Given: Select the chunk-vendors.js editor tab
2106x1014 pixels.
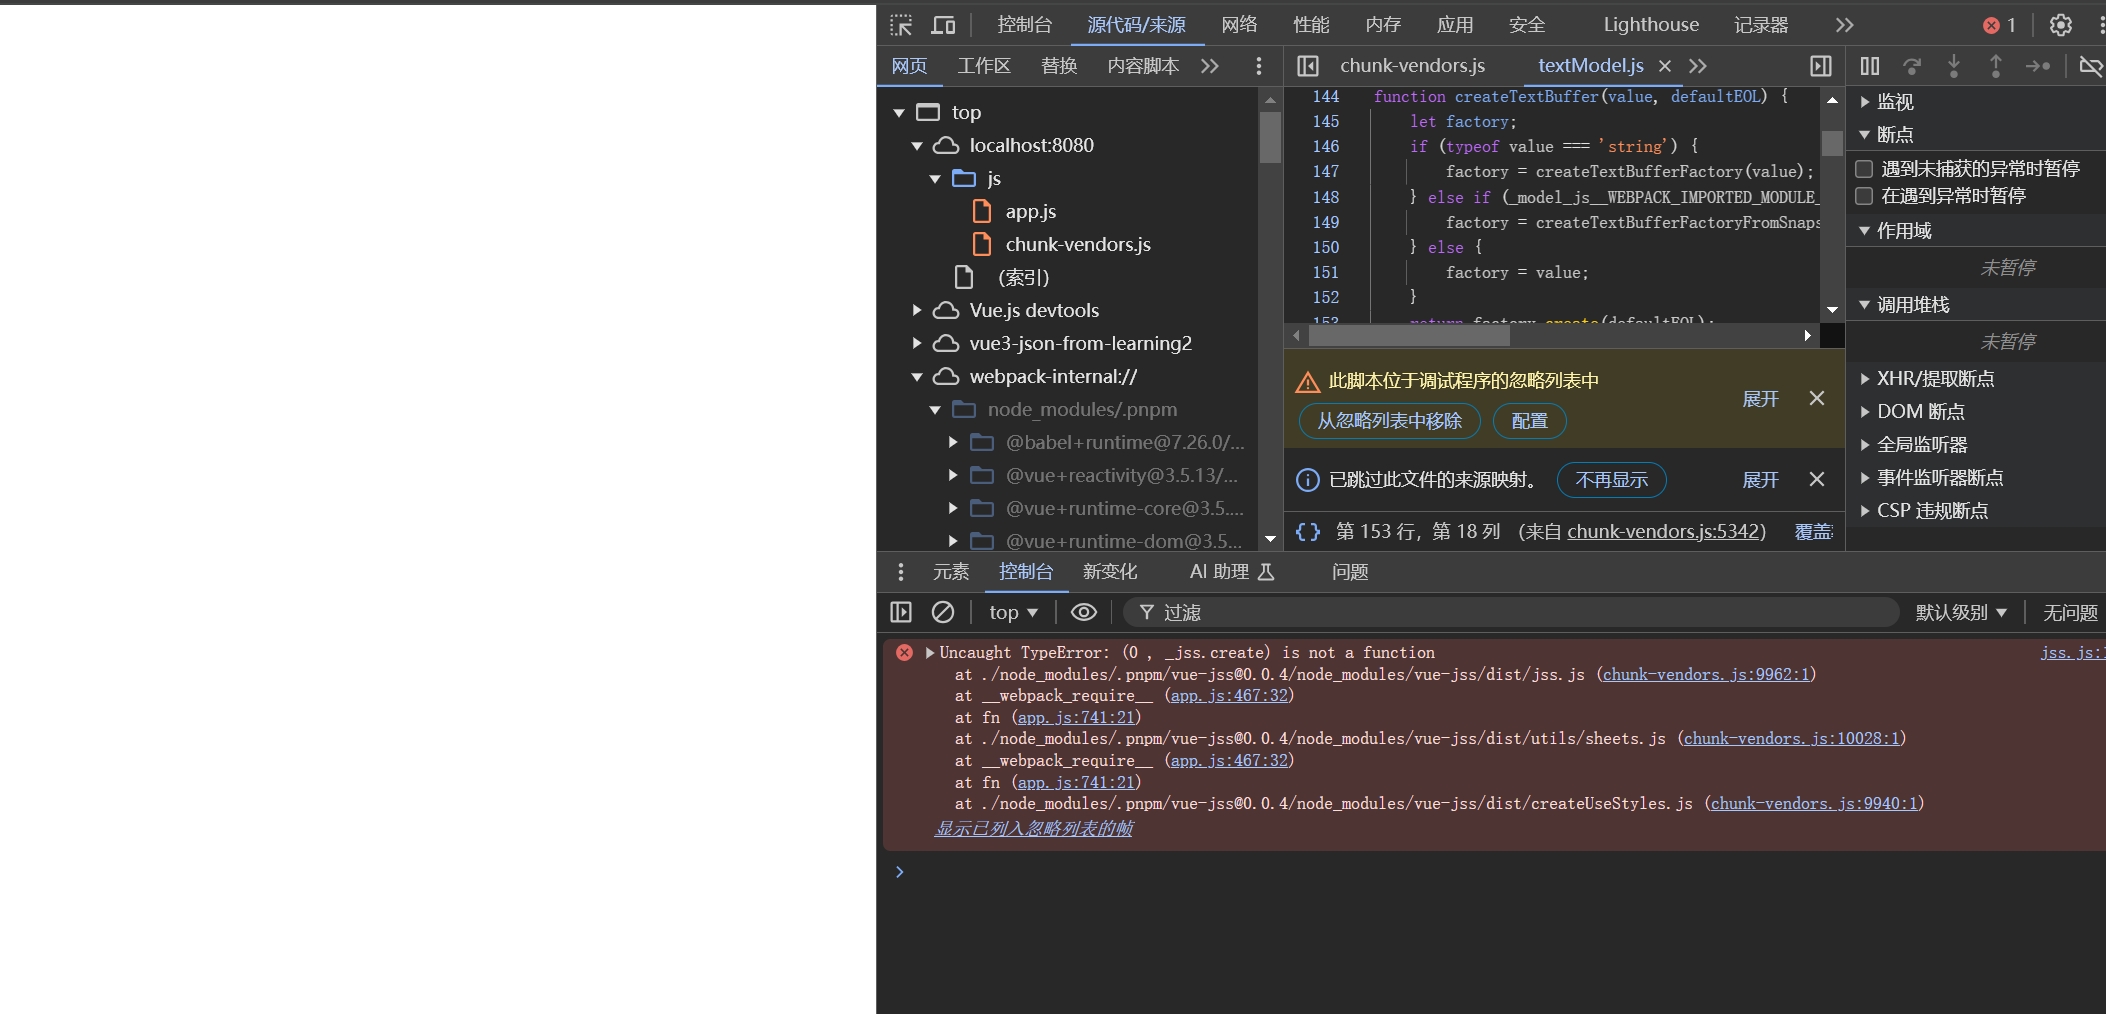Looking at the screenshot, I should (1412, 66).
